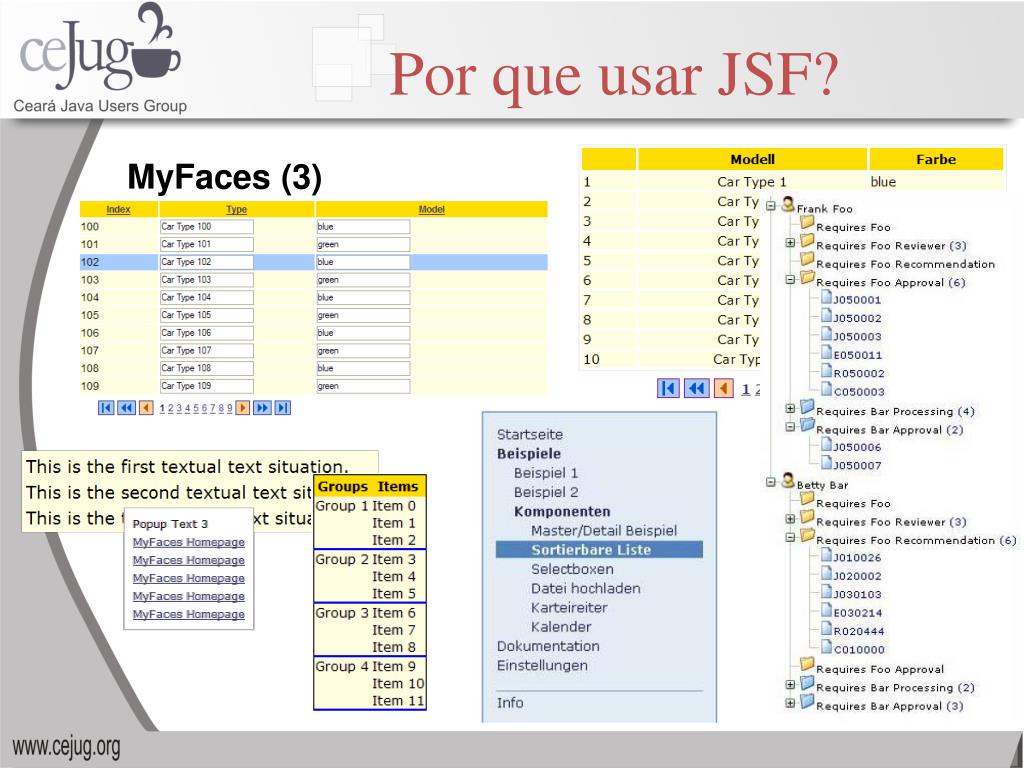Expand Requires Foo Reviewer (3) under Betty Bar

pos(790,519)
